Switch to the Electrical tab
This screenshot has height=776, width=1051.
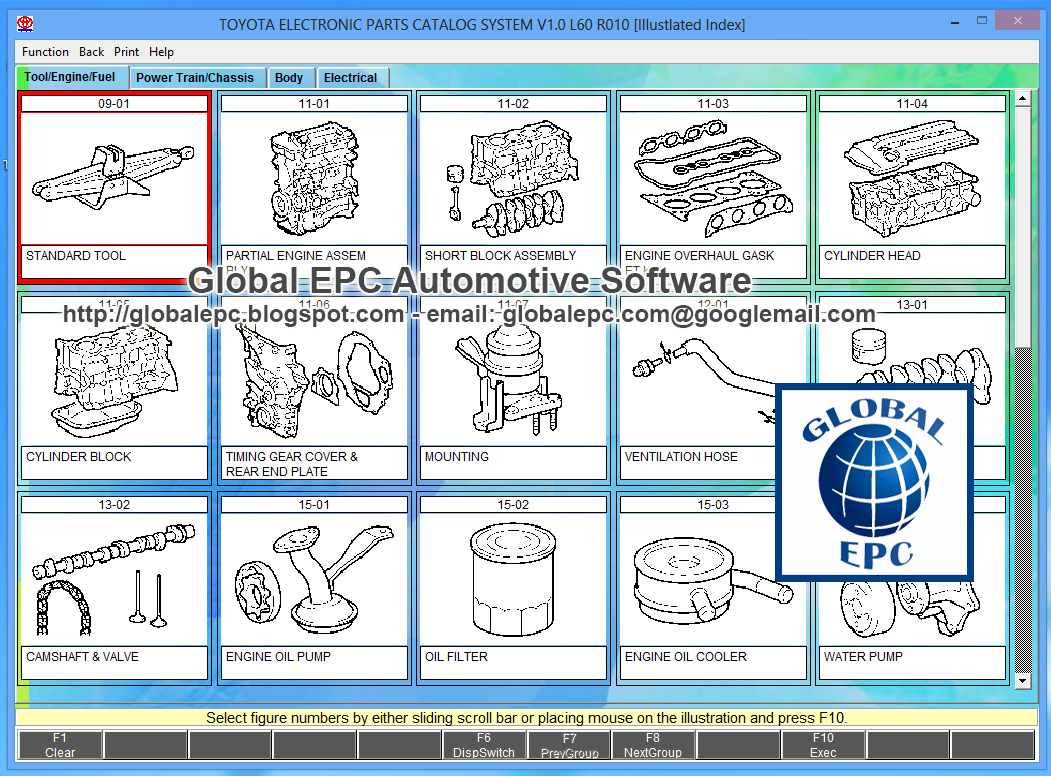pyautogui.click(x=351, y=78)
